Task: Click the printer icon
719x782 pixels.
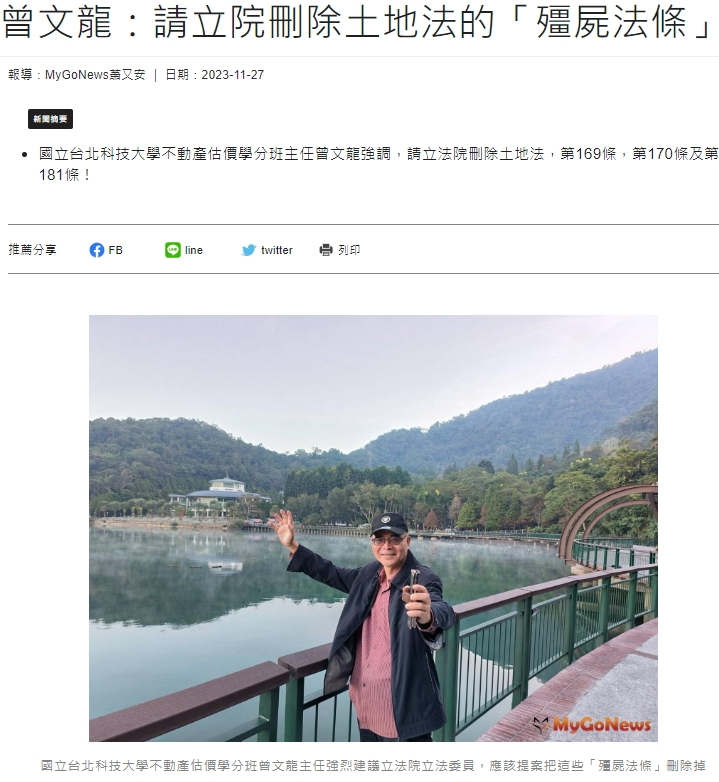Action: point(326,250)
